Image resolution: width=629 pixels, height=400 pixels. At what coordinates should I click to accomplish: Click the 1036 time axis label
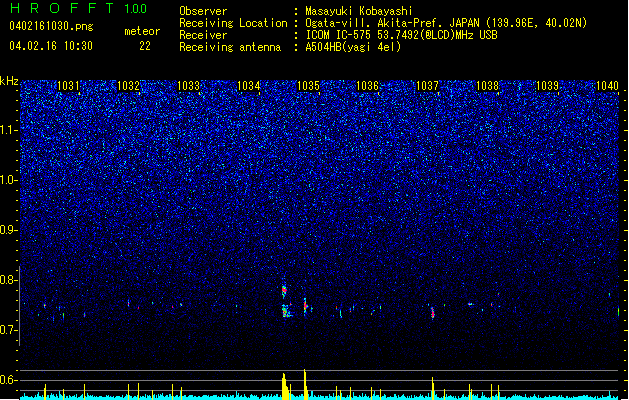click(x=367, y=86)
